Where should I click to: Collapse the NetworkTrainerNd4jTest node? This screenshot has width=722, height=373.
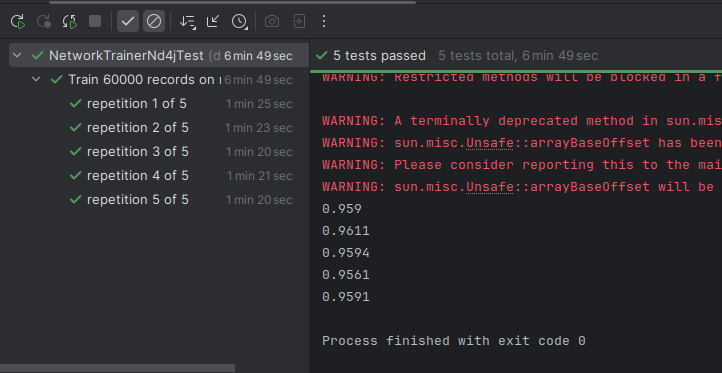click(17, 55)
